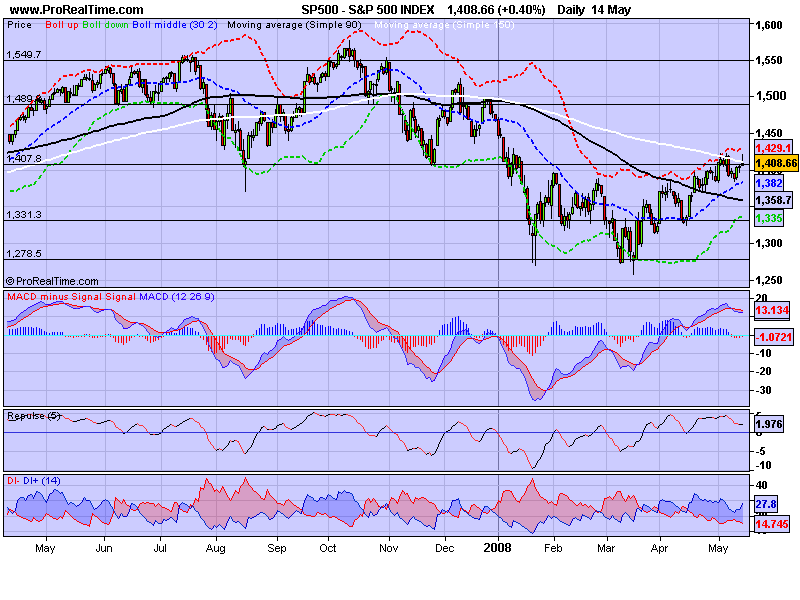Viewport: 800px width, 600px height.
Task: Click the Daily 14 May timeframe text
Action: 594,10
